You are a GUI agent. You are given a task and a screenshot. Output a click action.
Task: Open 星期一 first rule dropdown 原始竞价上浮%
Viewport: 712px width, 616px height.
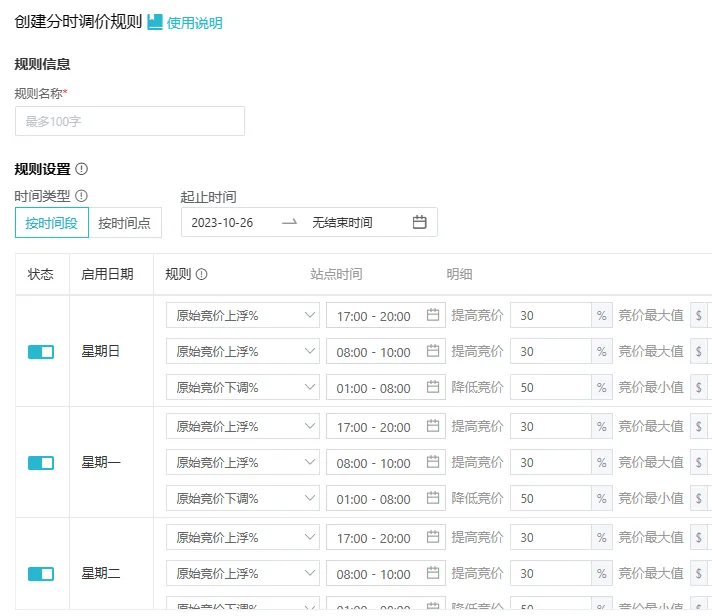click(x=243, y=426)
